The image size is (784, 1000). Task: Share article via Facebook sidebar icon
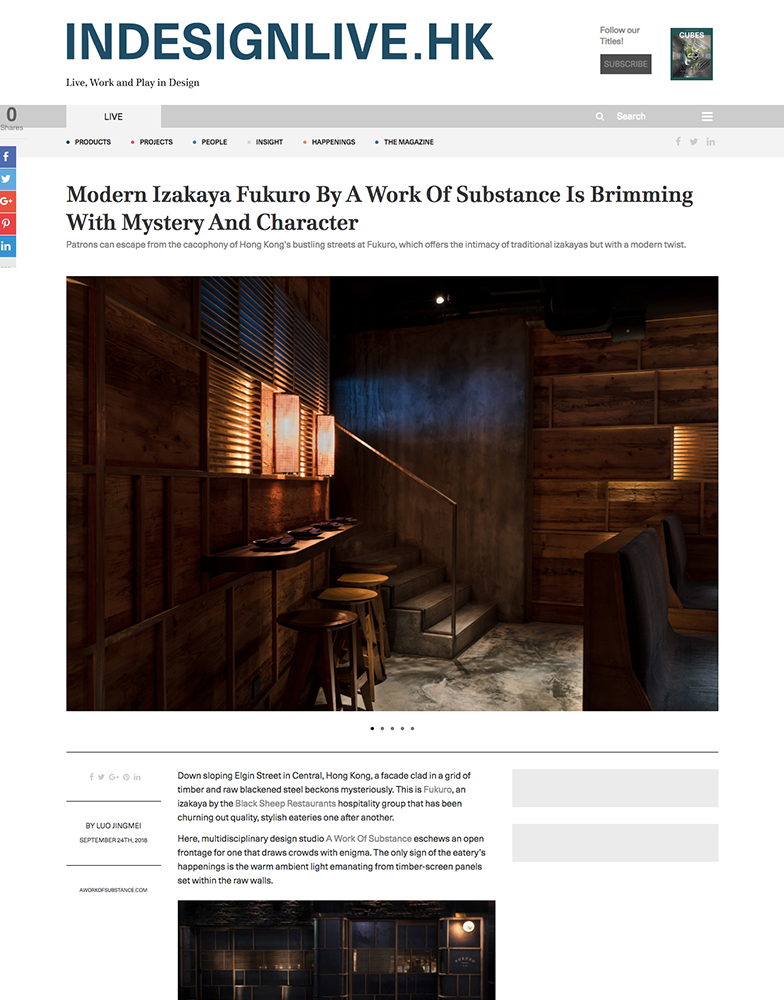click(x=7, y=156)
